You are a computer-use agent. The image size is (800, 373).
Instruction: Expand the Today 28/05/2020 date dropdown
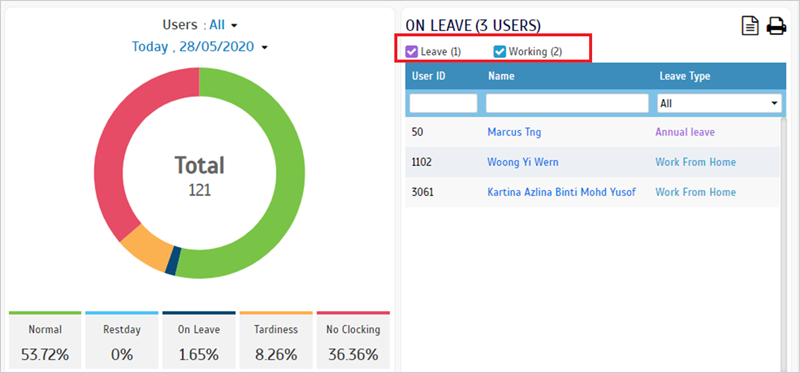click(200, 47)
